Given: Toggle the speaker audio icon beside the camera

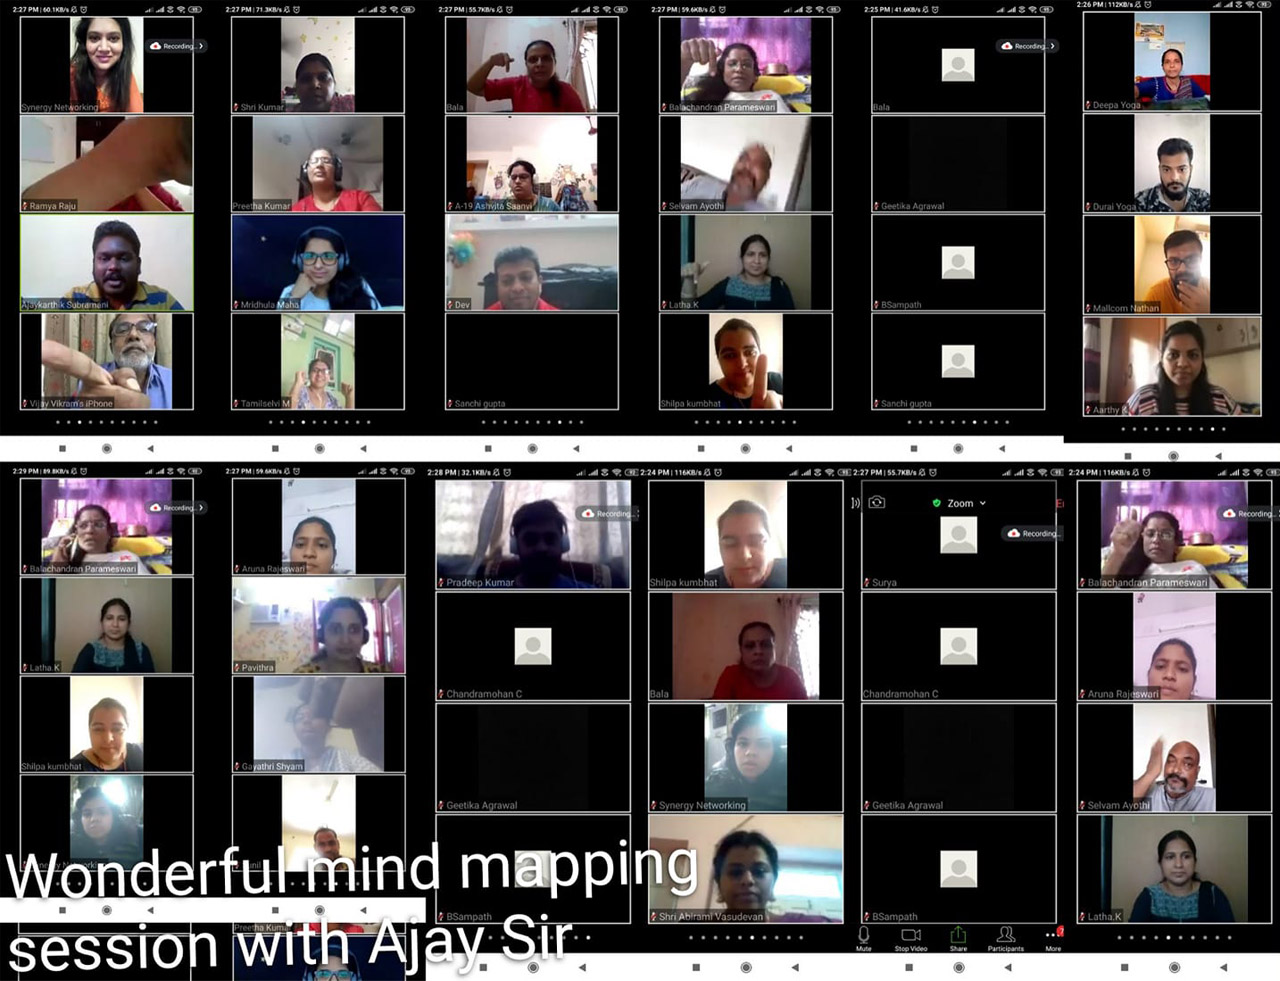Looking at the screenshot, I should pyautogui.click(x=855, y=503).
